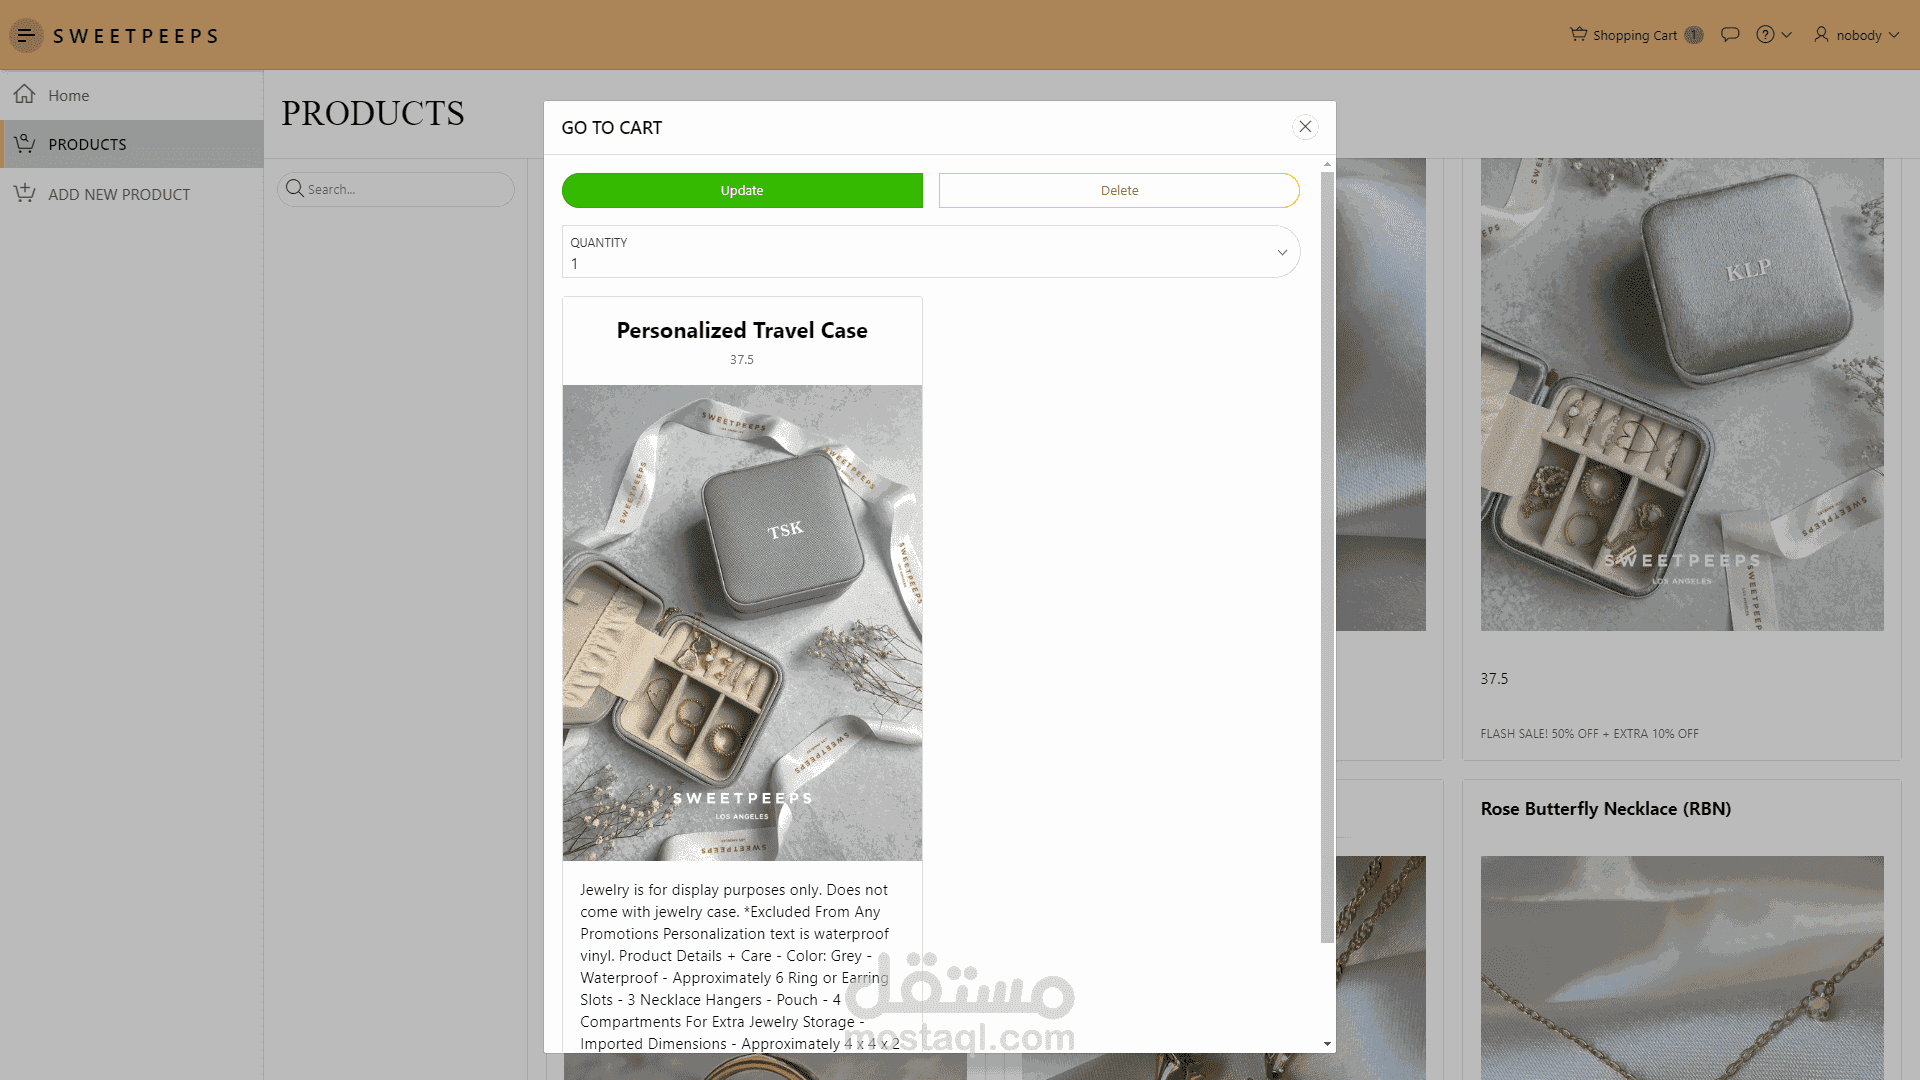
Task: Click the Add New Product cart icon
Action: point(25,194)
